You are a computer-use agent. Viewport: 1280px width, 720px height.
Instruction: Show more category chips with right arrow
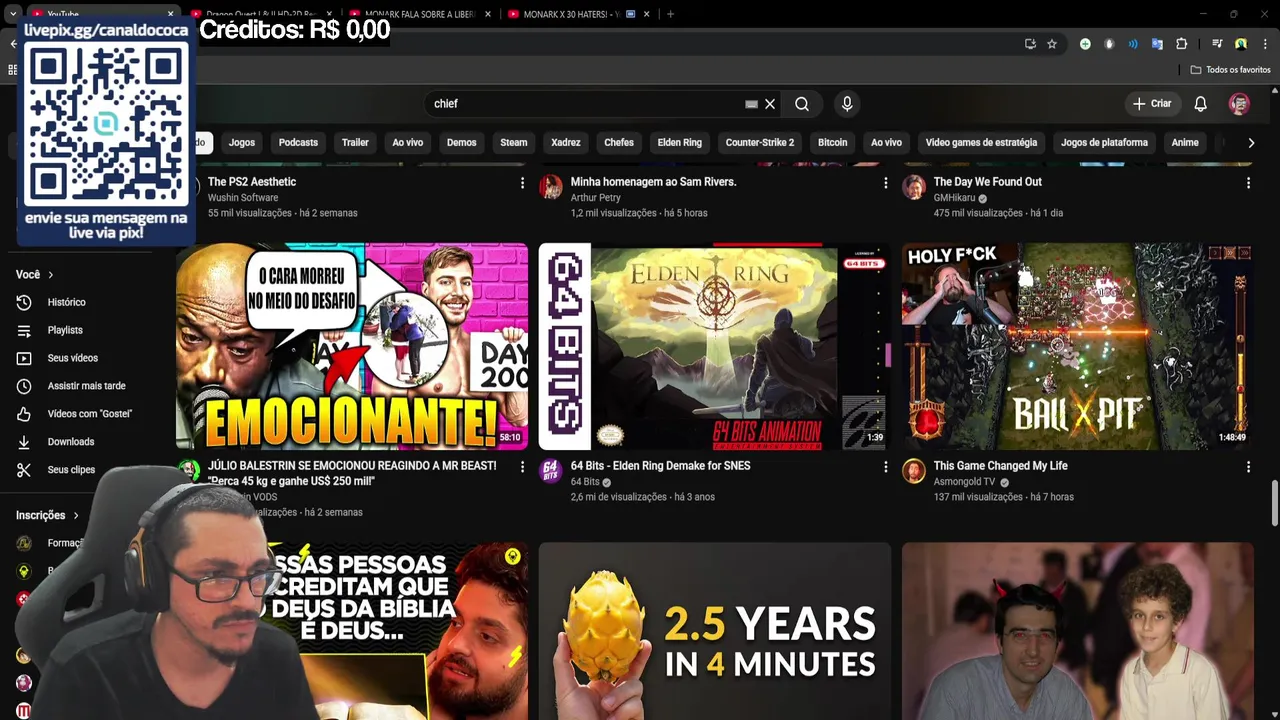click(1250, 143)
